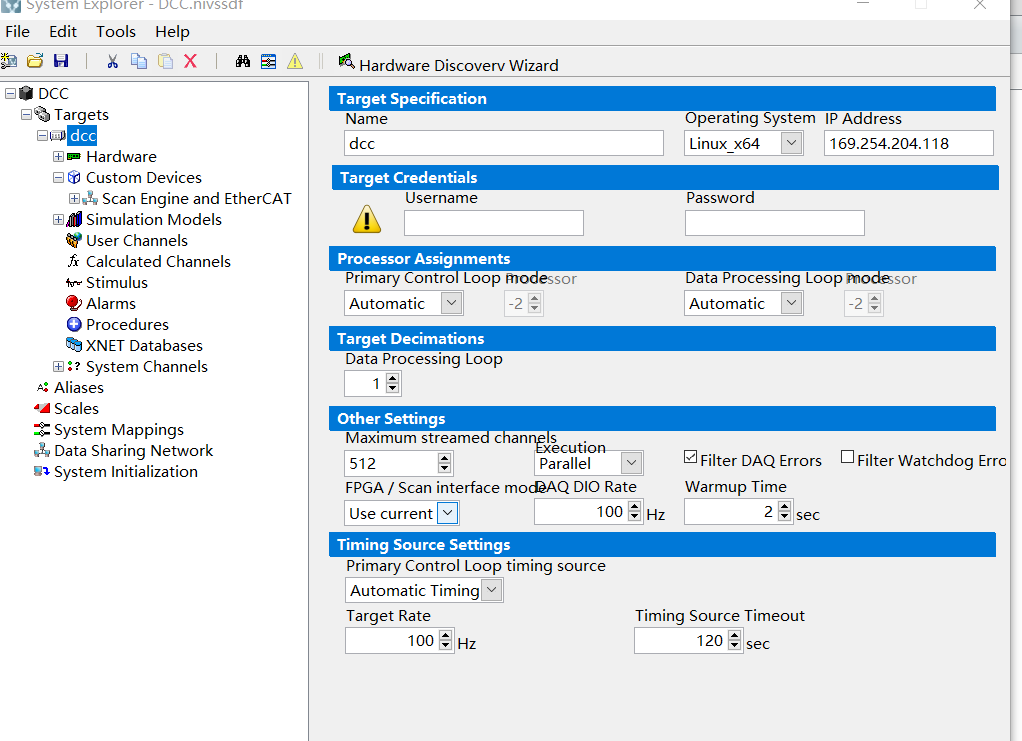Open search using the binoculars Find icon
This screenshot has height=741, width=1022.
click(242, 61)
